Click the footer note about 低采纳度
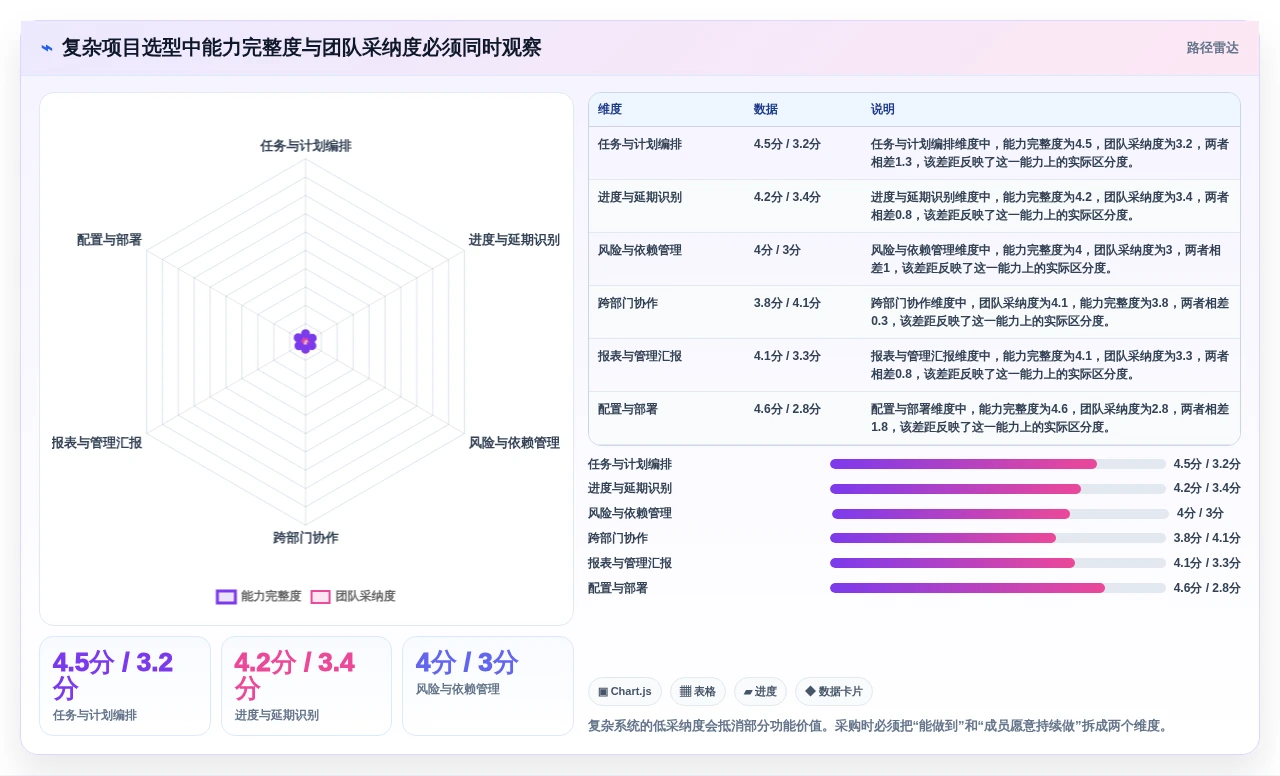The width and height of the screenshot is (1280, 776). (x=878, y=726)
